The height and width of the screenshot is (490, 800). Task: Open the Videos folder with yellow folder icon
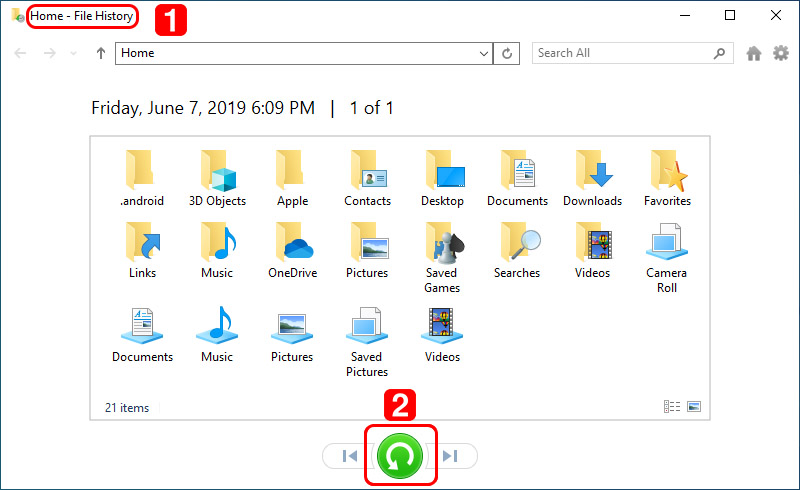tap(592, 250)
